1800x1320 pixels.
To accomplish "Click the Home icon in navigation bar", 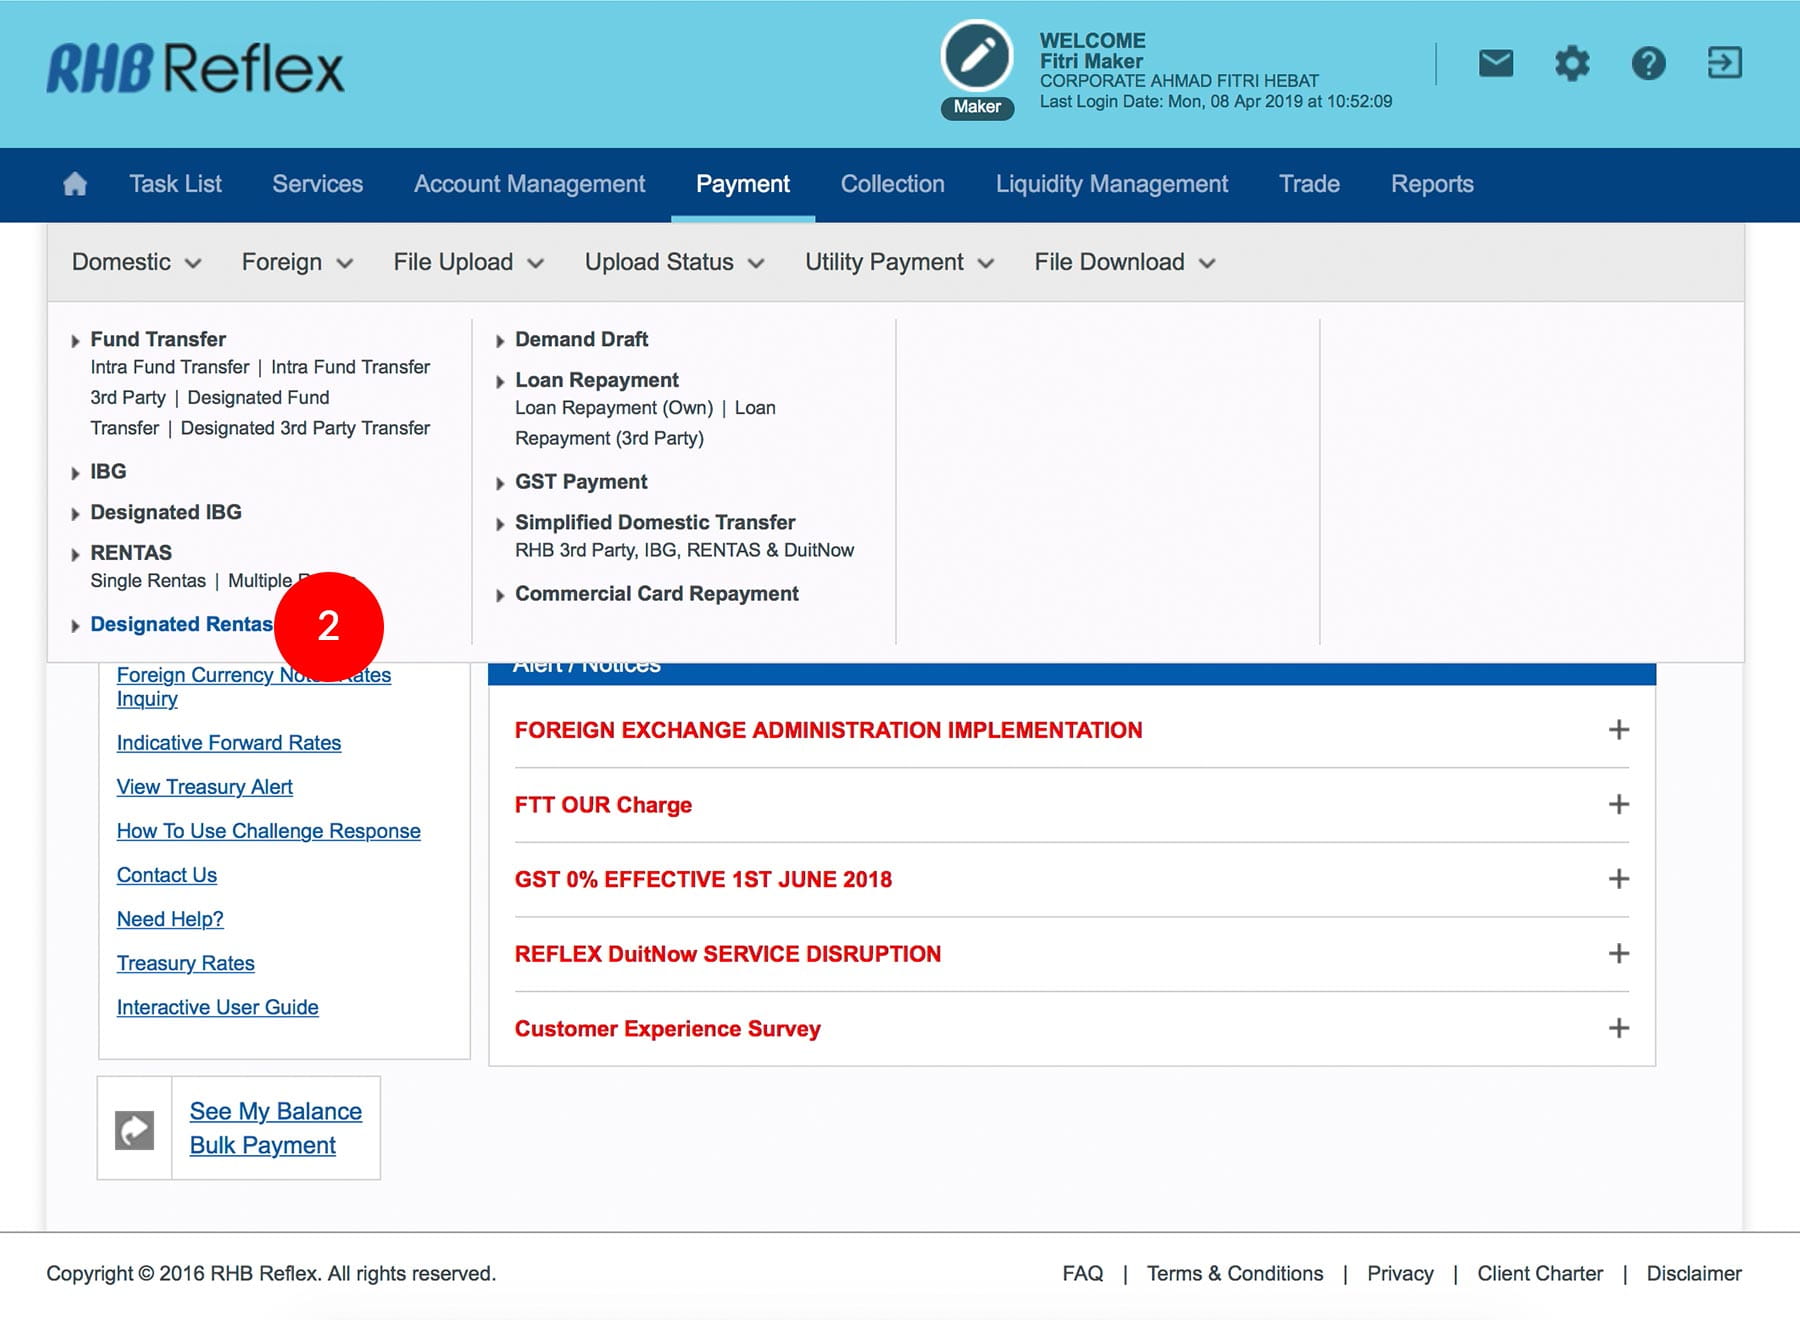I will [75, 184].
